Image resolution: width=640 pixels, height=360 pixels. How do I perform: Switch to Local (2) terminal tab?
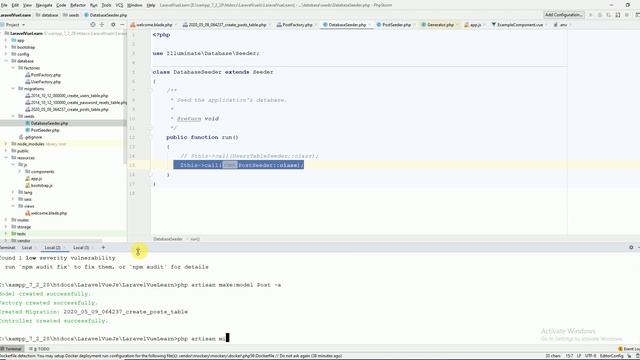coord(52,248)
